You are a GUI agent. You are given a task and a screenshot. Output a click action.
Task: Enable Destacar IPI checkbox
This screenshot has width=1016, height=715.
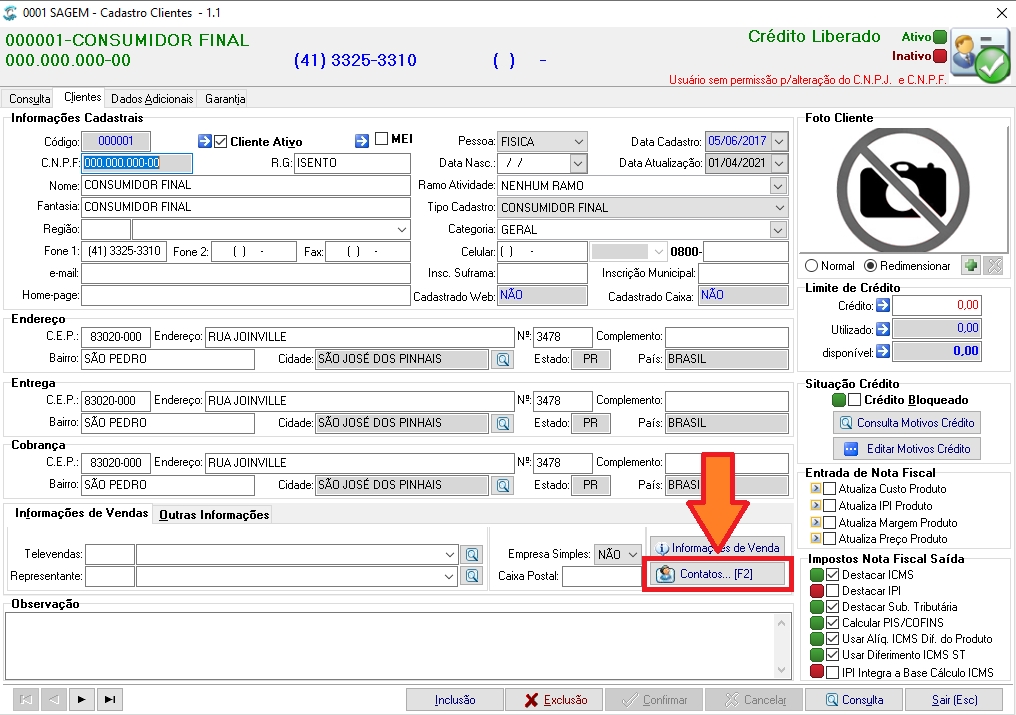833,591
